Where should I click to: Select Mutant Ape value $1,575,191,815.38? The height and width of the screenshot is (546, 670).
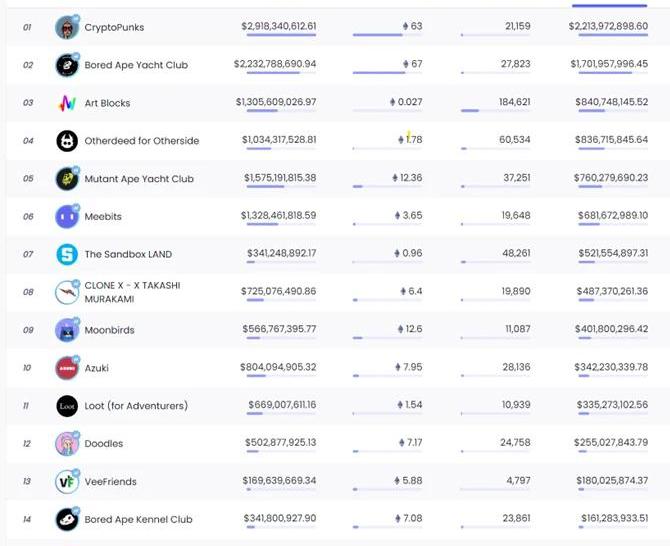[280, 178]
